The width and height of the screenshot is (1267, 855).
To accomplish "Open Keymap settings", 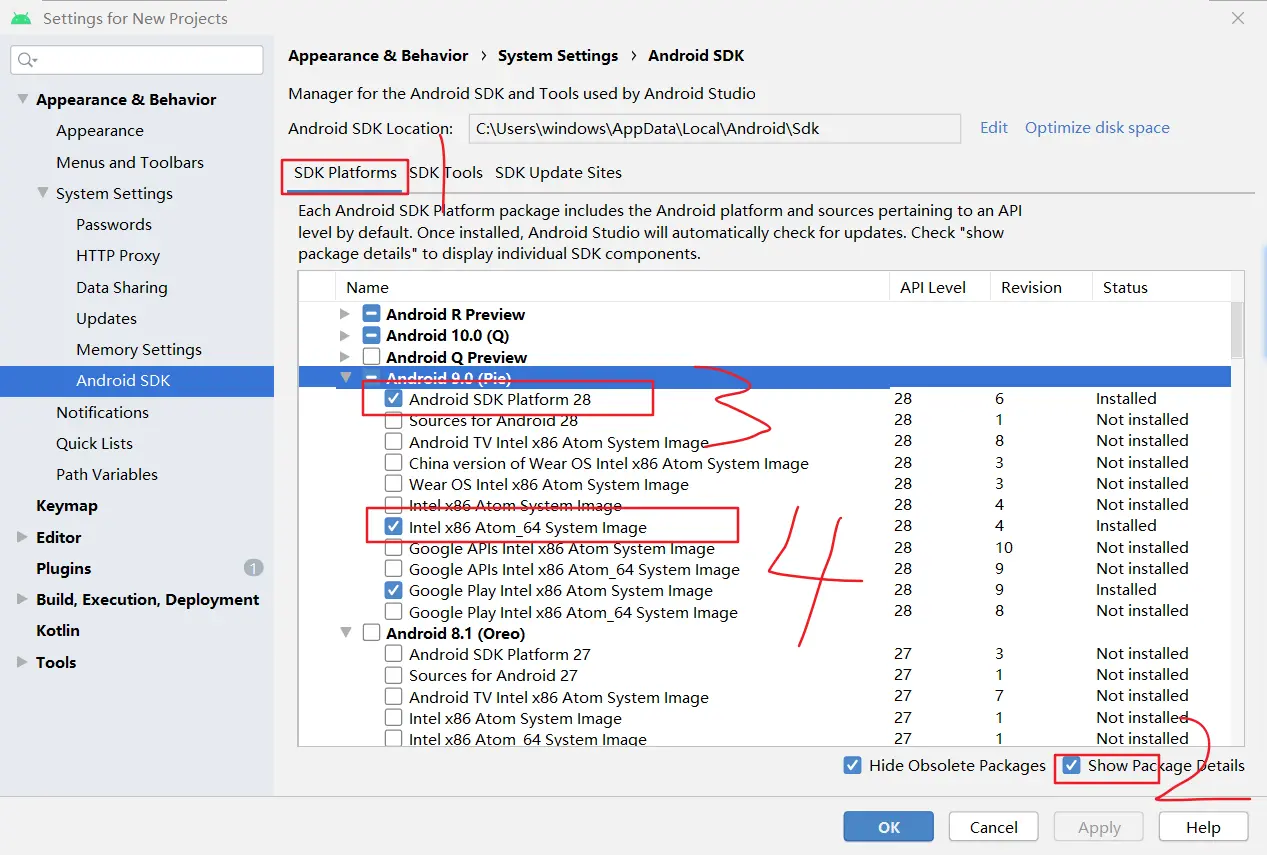I will click(67, 506).
